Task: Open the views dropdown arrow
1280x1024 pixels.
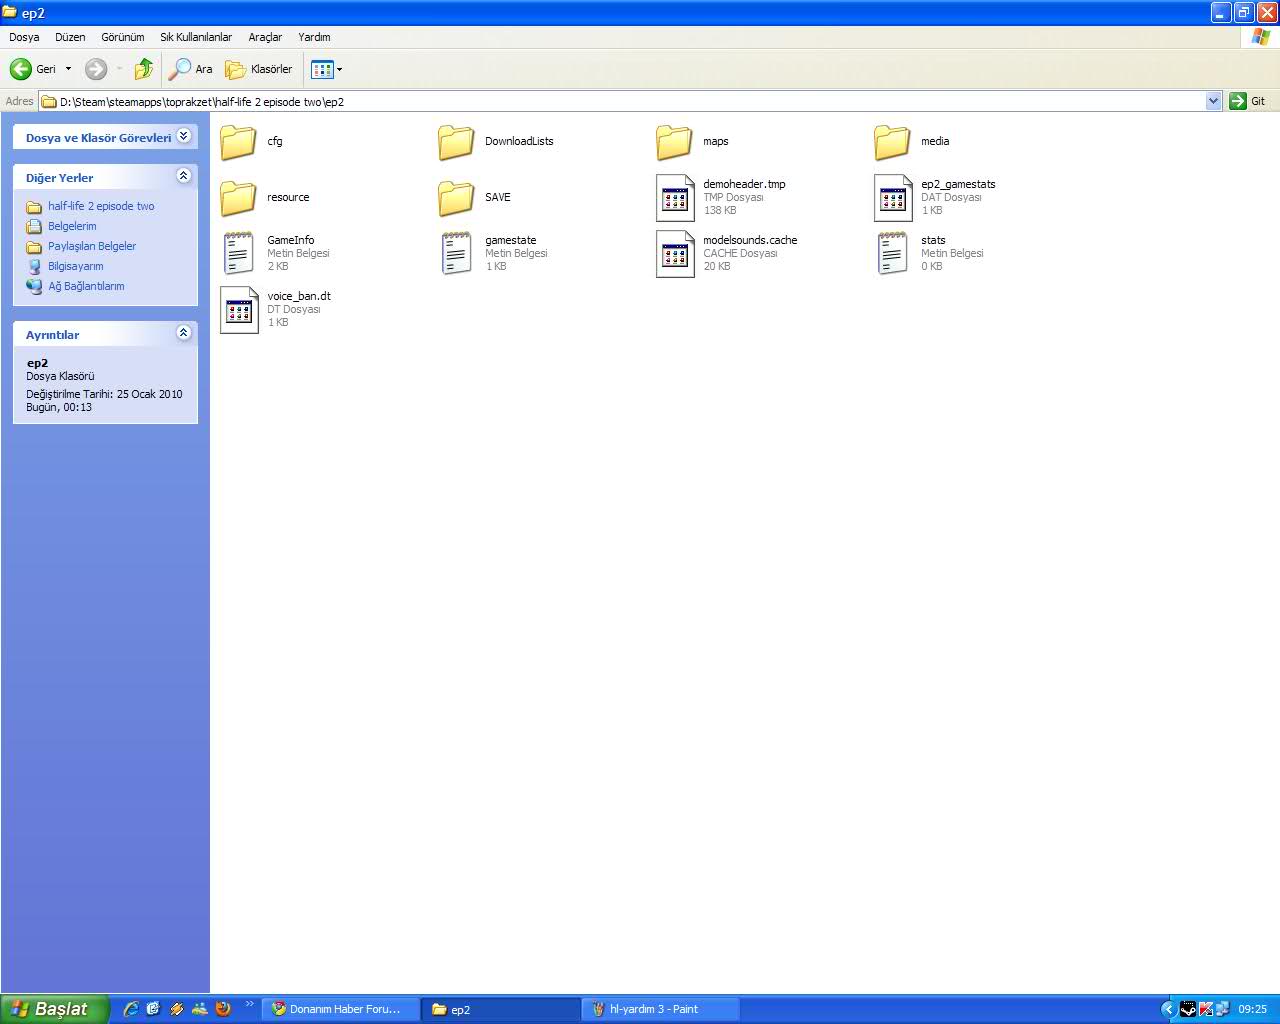Action: (x=339, y=69)
